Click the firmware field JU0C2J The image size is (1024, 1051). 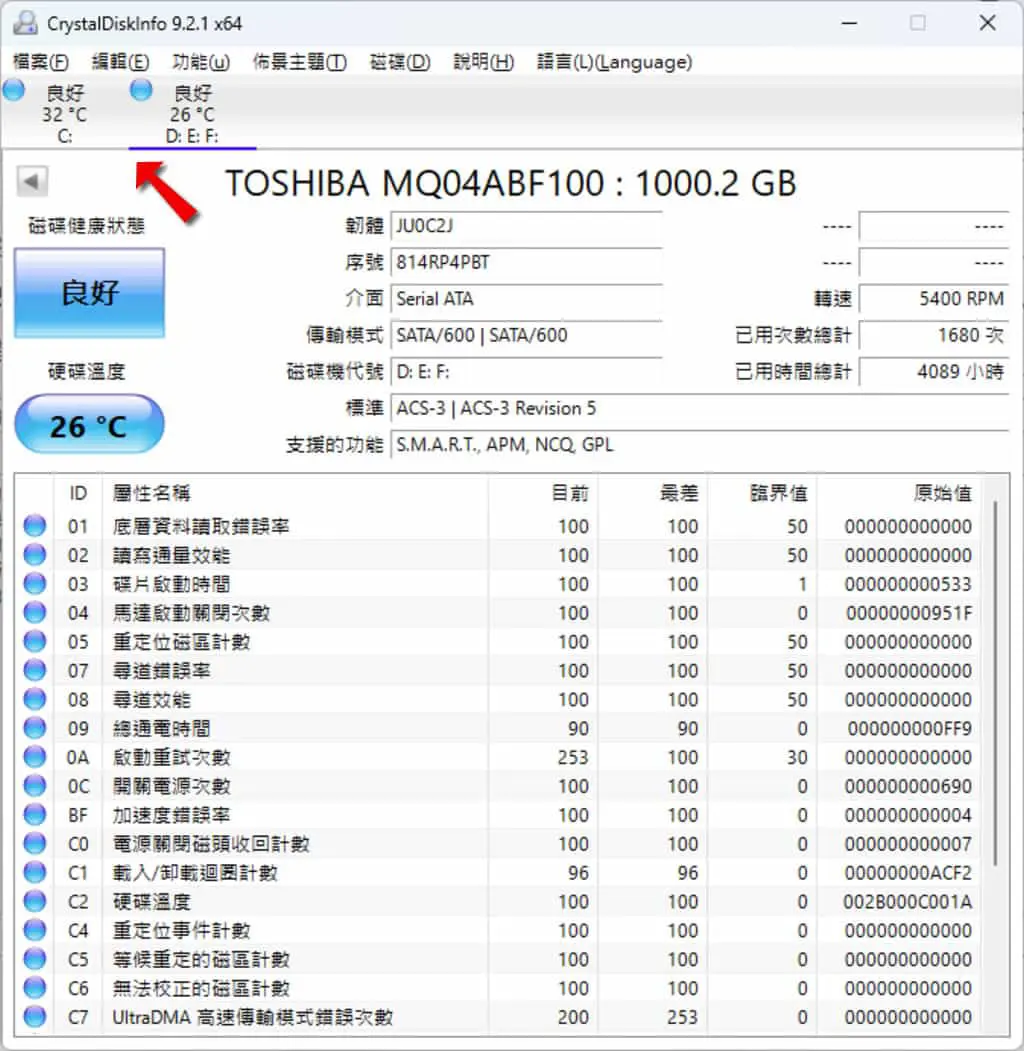(526, 226)
